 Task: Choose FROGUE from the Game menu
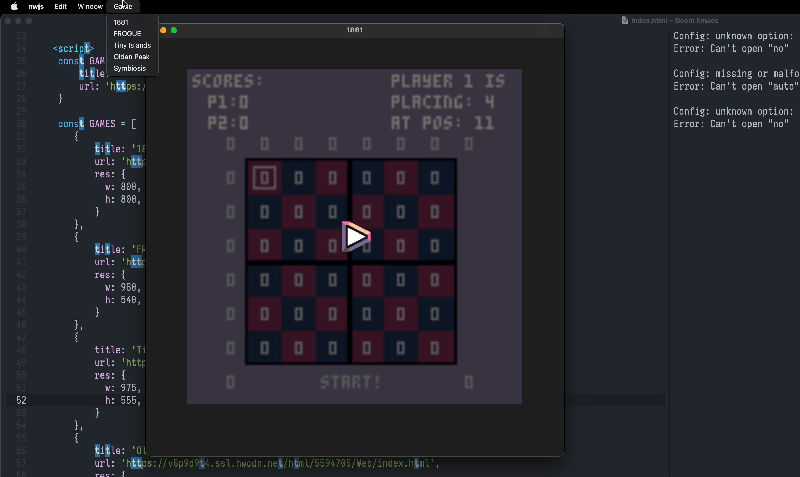point(127,34)
